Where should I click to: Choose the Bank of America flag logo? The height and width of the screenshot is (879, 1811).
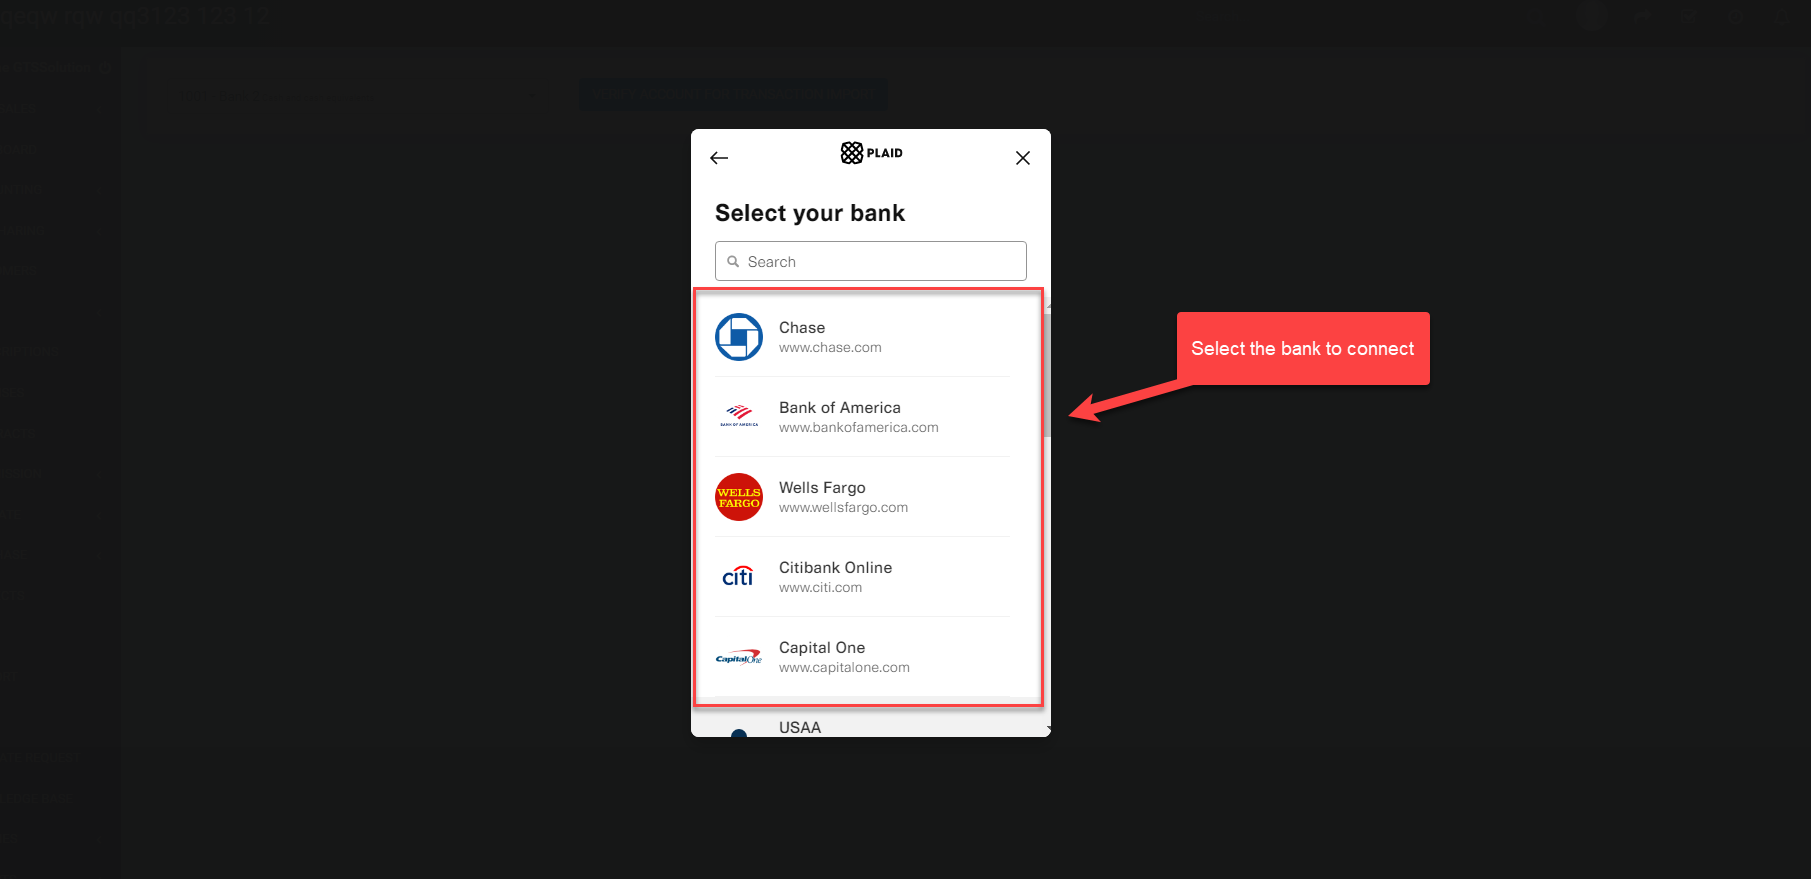click(739, 416)
